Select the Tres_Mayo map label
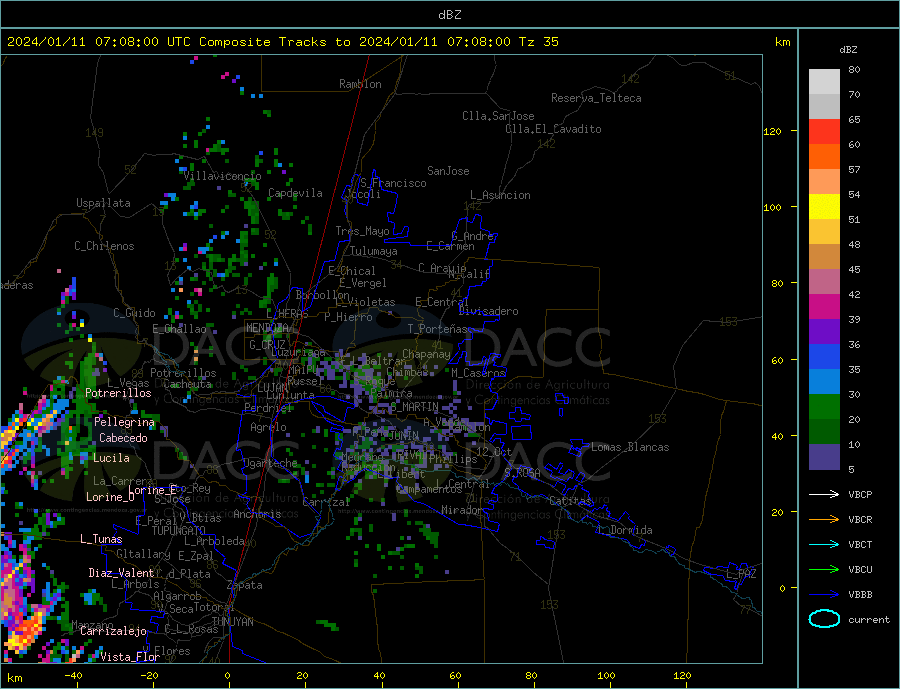 click(363, 231)
